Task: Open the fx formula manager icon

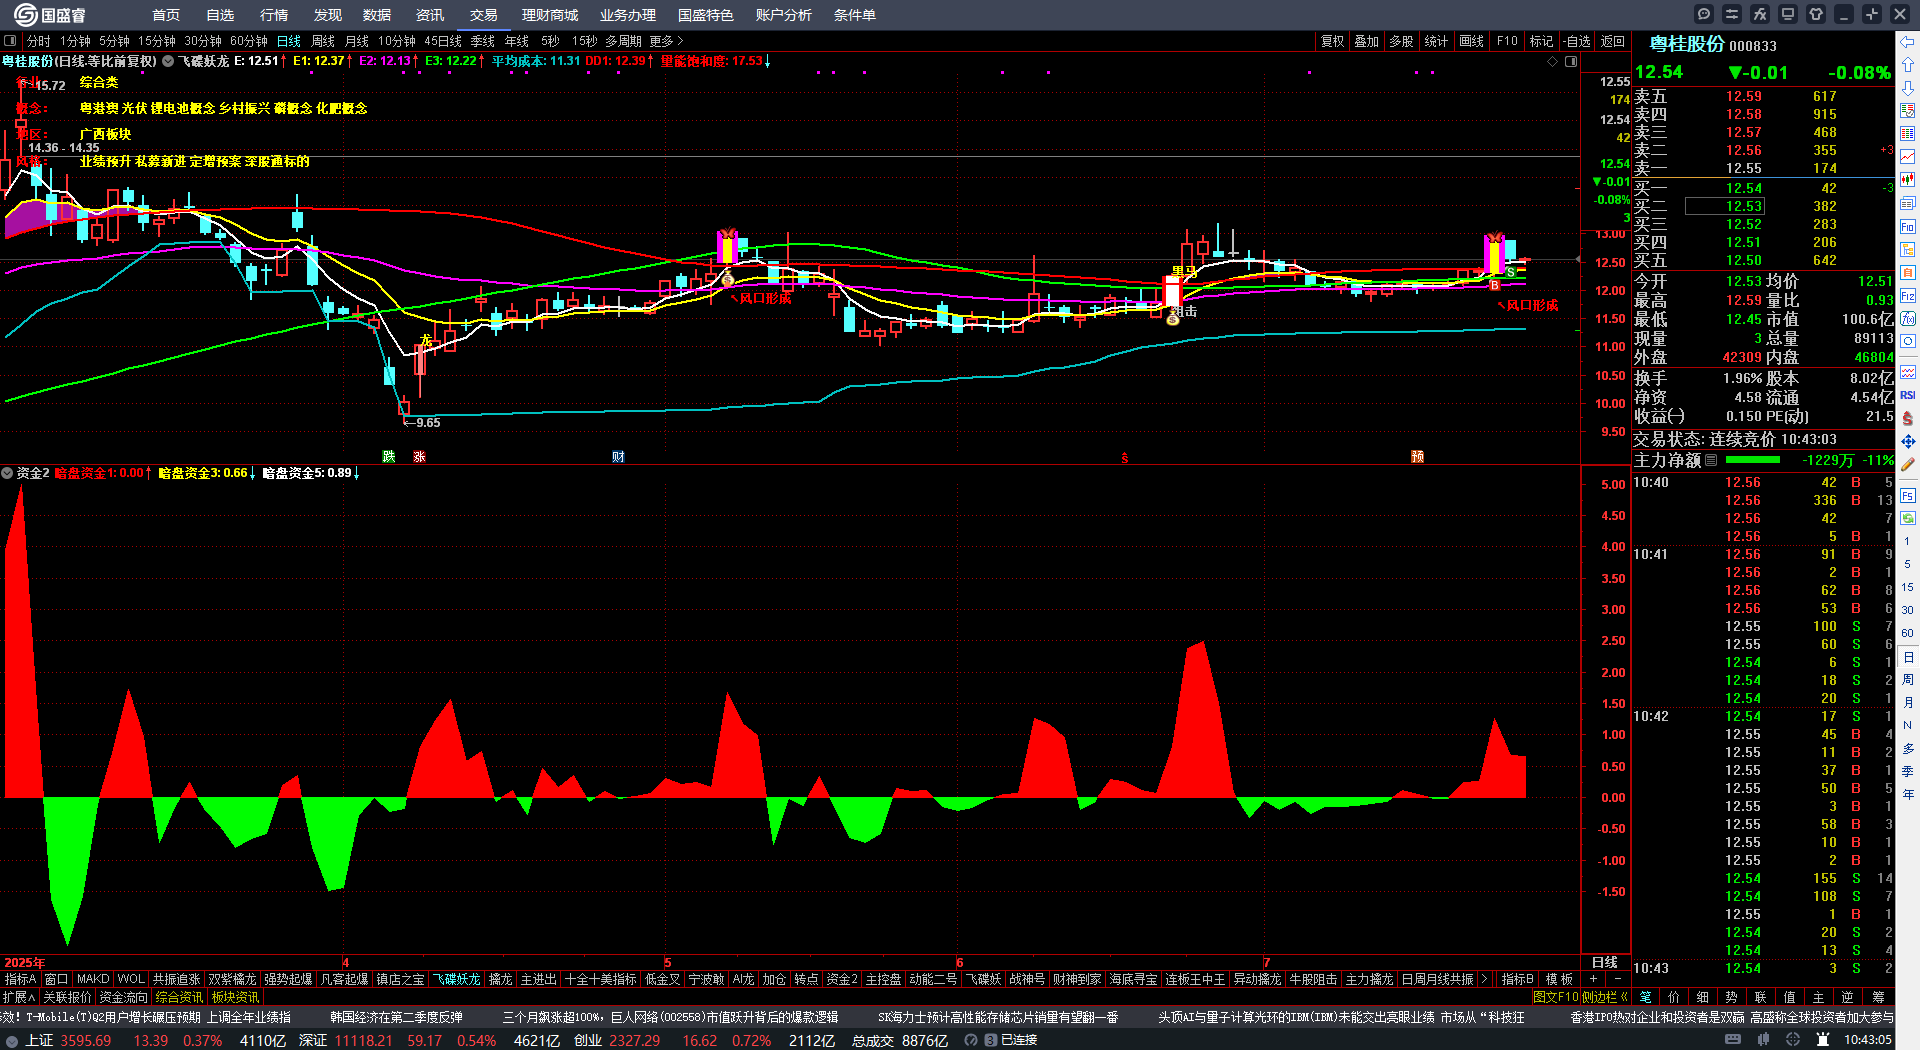Action: pos(1760,14)
